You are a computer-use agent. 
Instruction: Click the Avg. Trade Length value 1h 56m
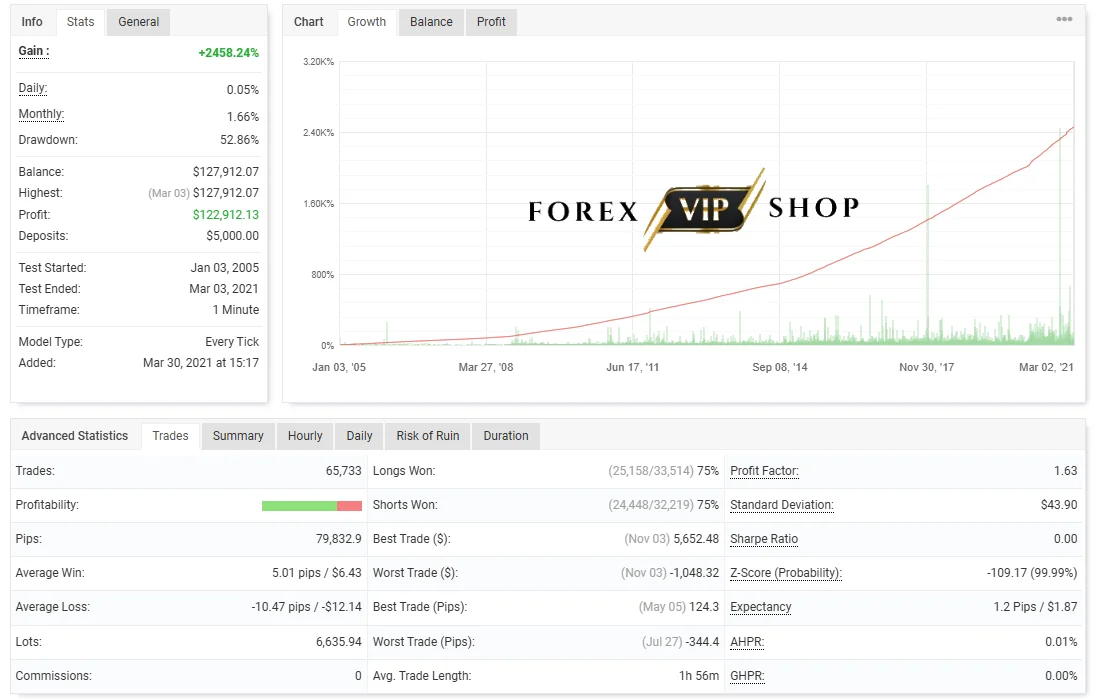[x=698, y=676]
